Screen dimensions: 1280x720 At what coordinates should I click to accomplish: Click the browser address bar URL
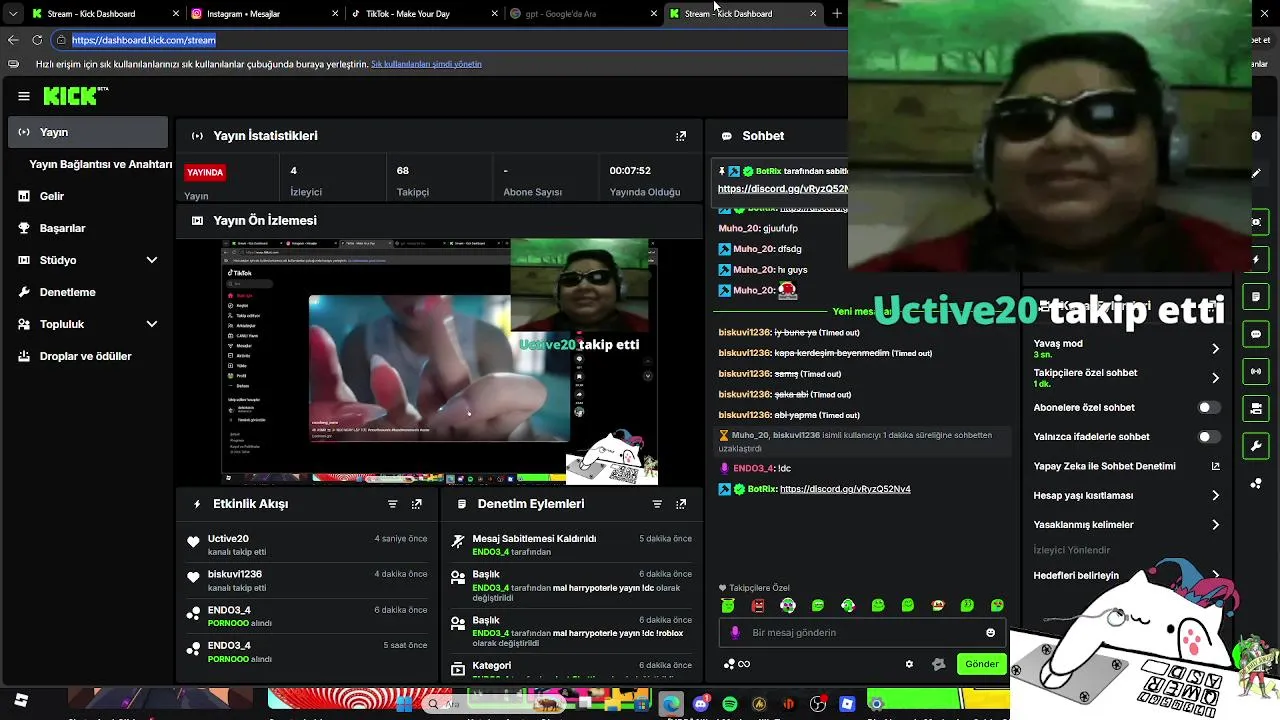click(144, 40)
